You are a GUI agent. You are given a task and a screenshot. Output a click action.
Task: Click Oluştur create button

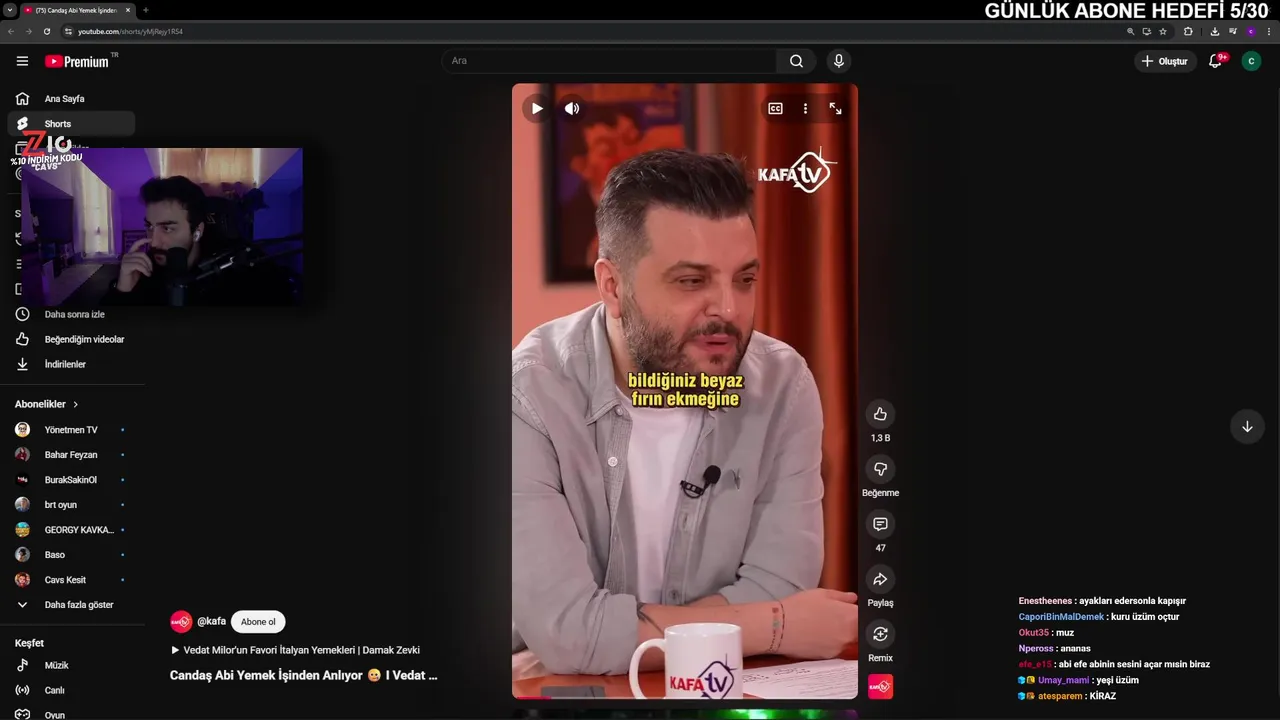(1166, 61)
